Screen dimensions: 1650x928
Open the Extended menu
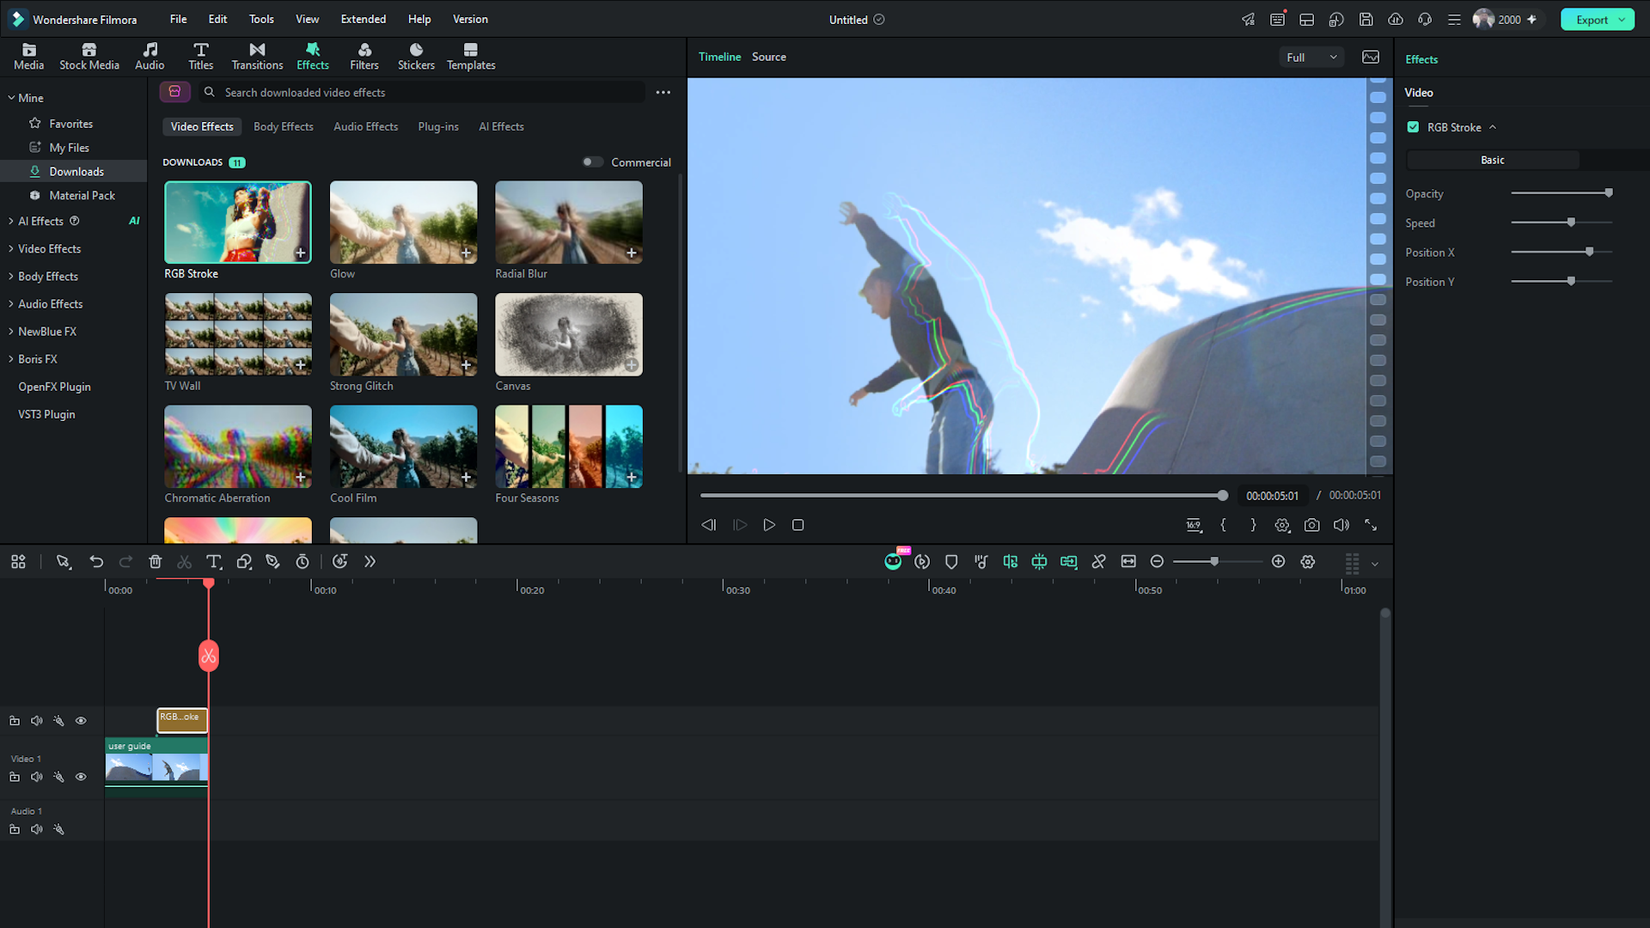pyautogui.click(x=363, y=19)
